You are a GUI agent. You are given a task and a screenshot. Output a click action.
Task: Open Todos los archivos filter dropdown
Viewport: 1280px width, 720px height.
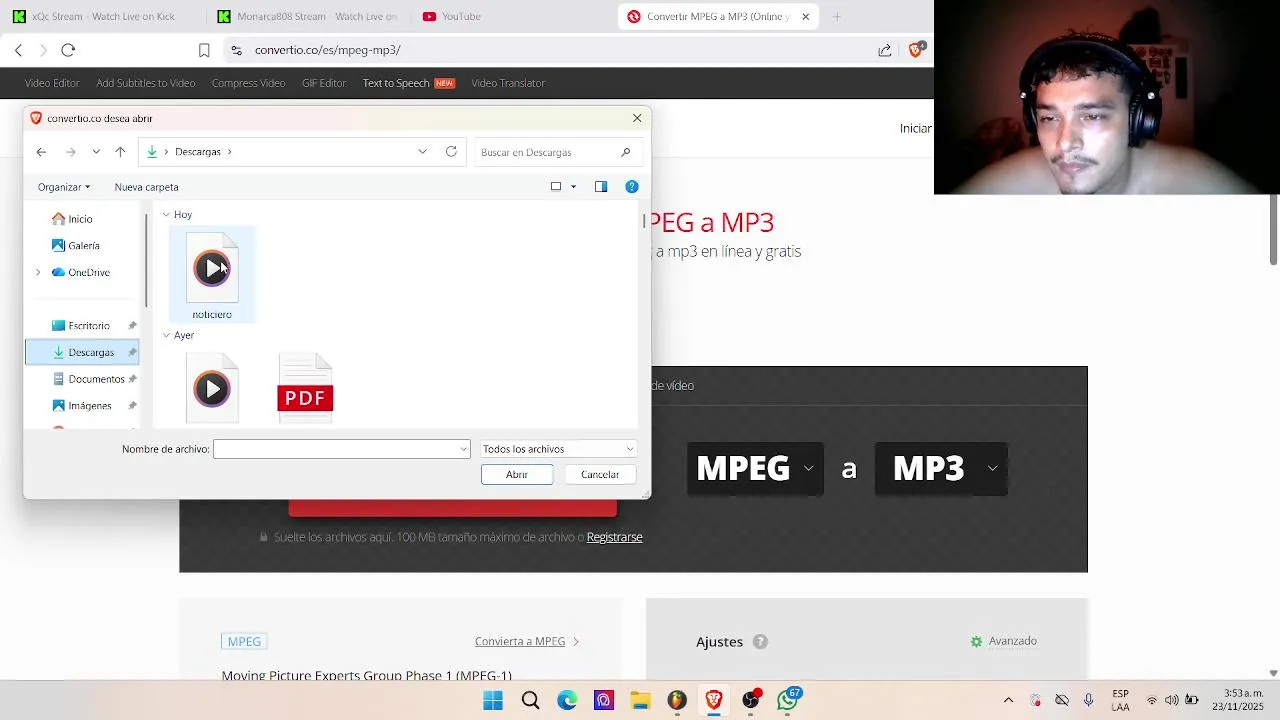click(558, 449)
